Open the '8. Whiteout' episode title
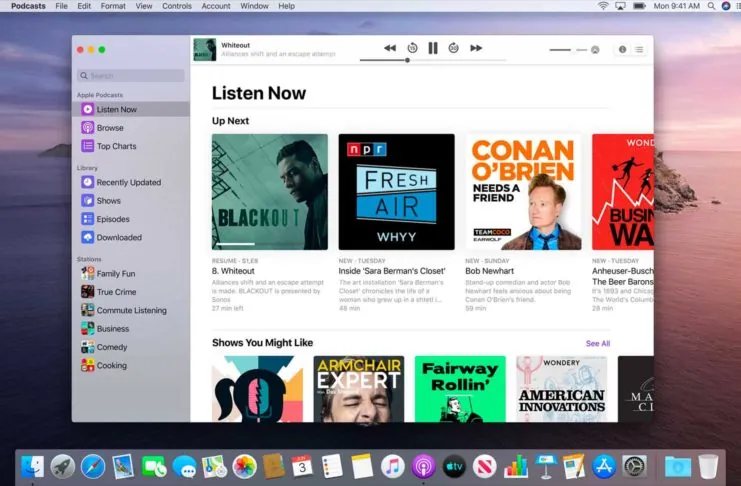 point(233,271)
